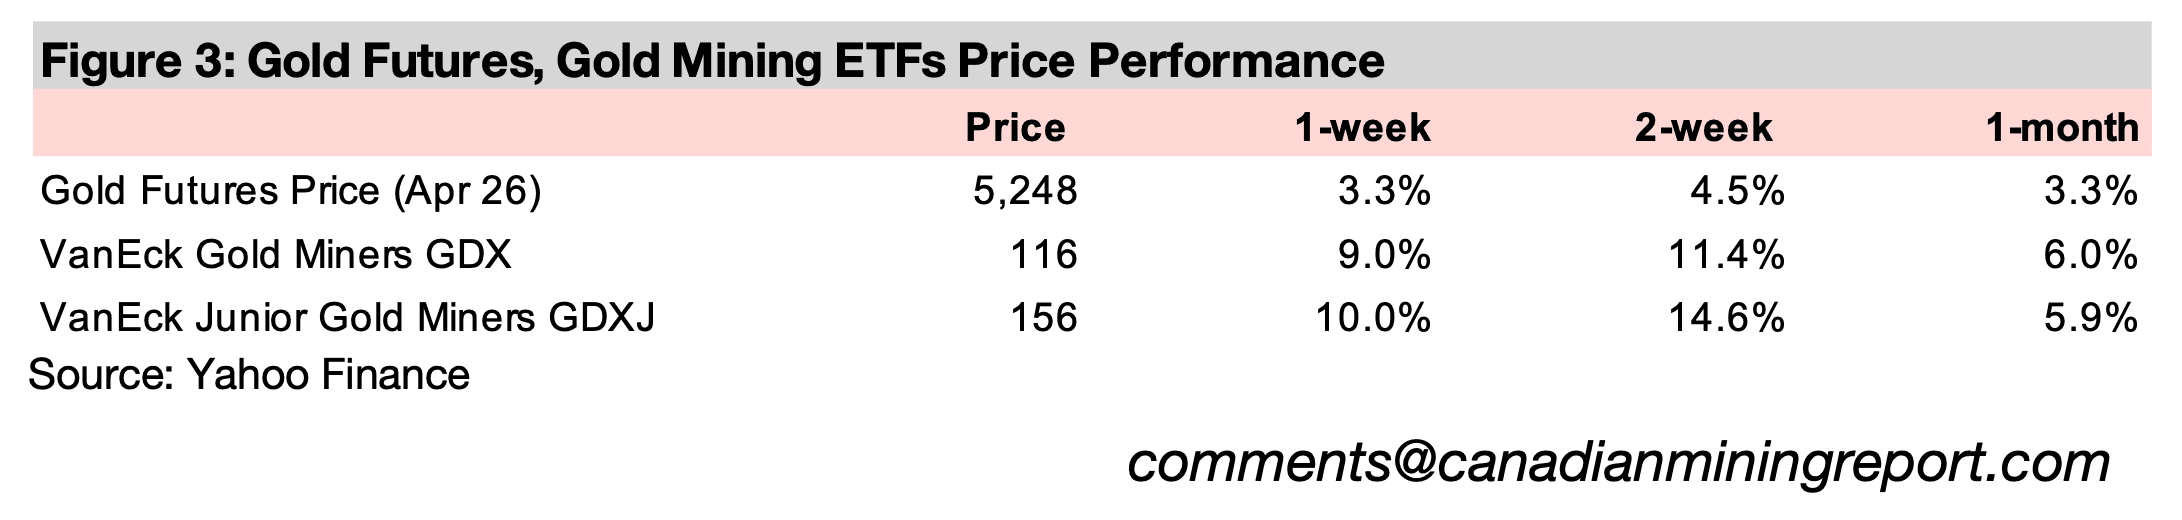Select the 1-week column header
2182x520 pixels.
1362,128
